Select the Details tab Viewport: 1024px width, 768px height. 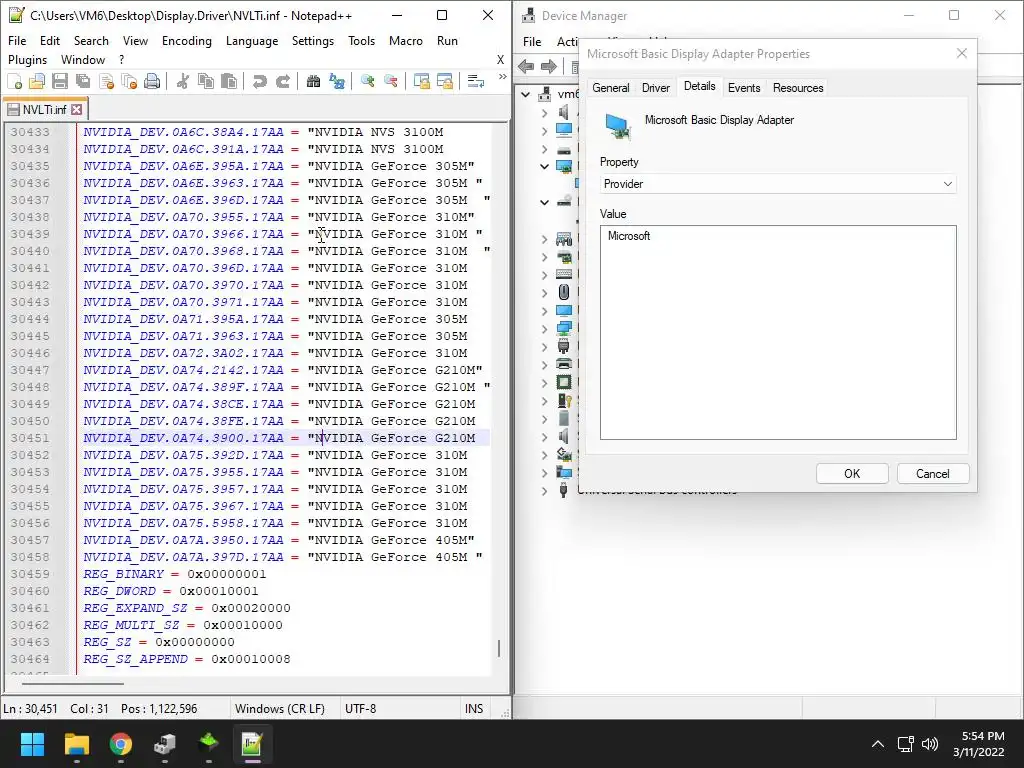(x=699, y=86)
